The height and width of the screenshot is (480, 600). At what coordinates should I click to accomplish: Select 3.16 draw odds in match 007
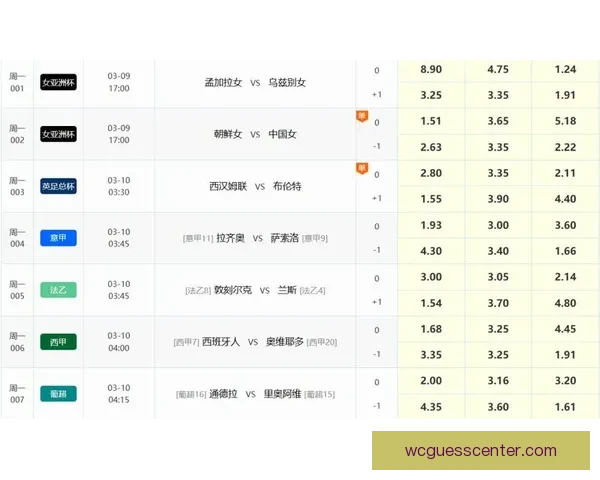[498, 381]
